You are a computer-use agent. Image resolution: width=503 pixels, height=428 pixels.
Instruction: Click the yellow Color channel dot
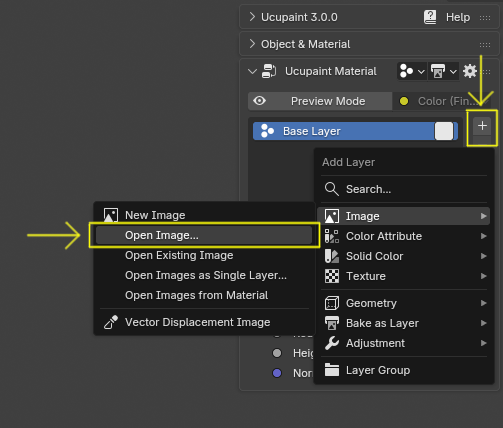[x=404, y=101]
